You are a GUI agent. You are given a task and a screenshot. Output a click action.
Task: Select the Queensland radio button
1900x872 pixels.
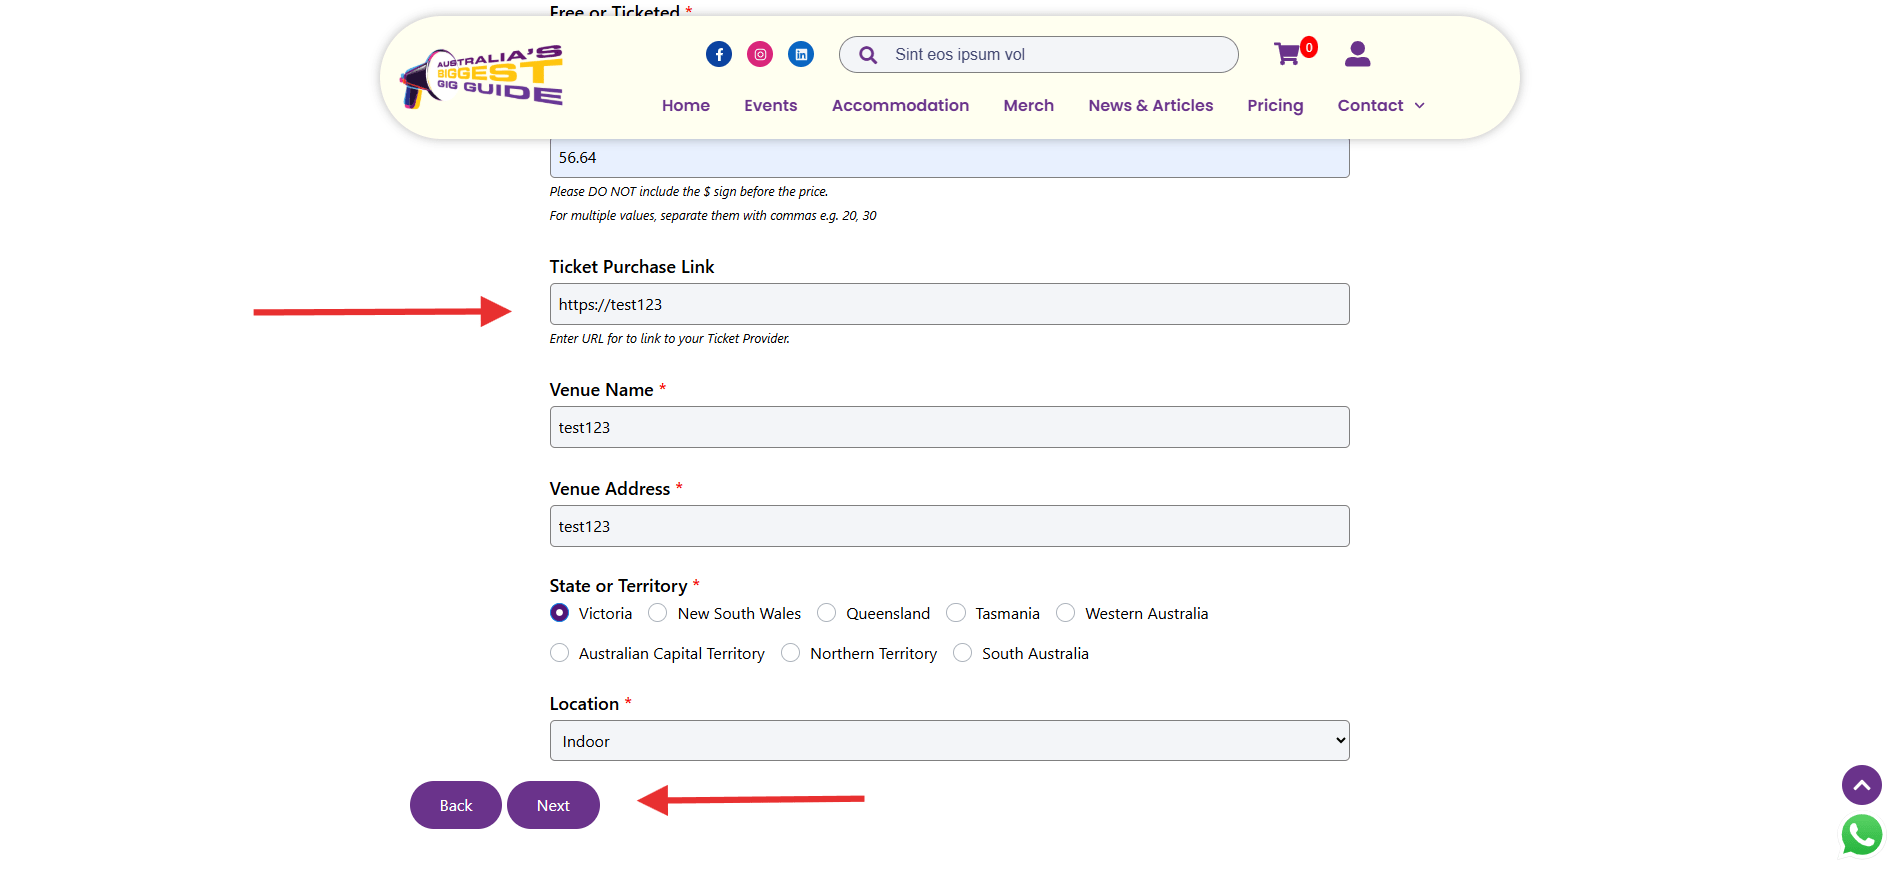(827, 612)
